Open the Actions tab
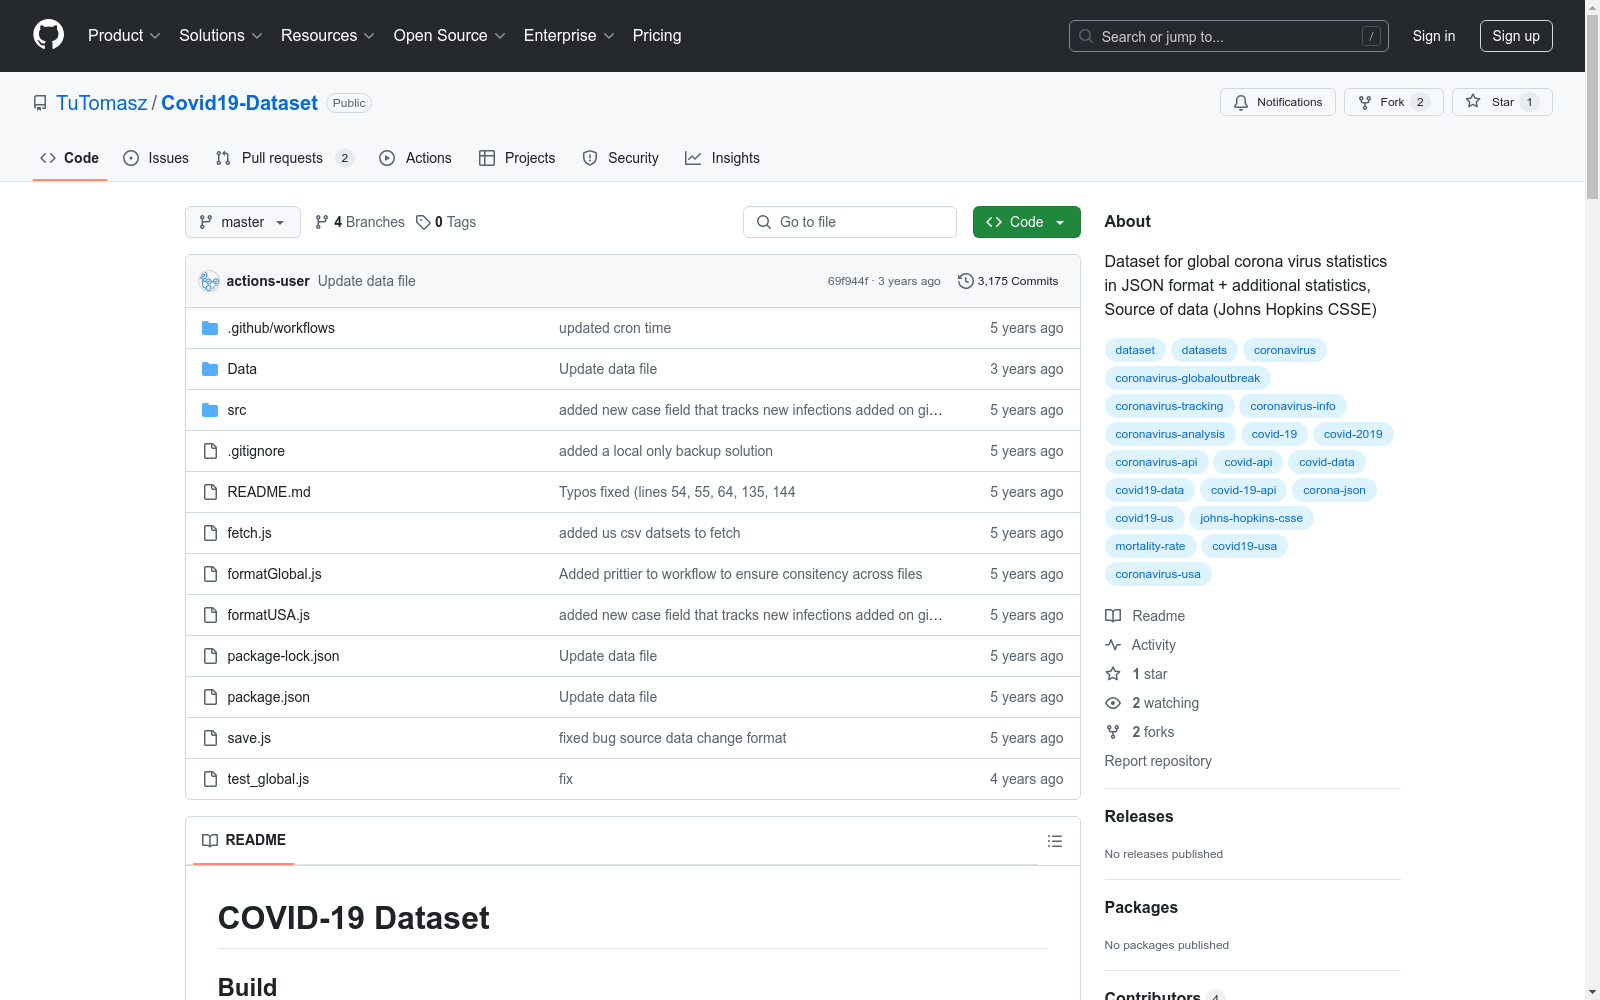This screenshot has width=1600, height=1000. 415,158
